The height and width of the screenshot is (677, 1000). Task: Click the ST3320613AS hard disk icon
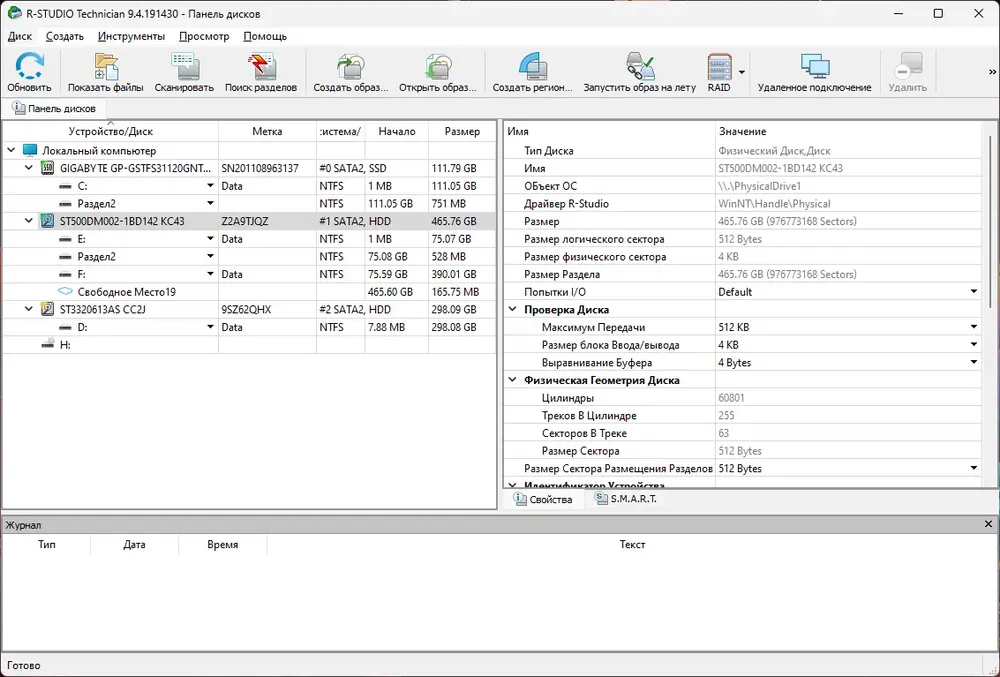(47, 309)
